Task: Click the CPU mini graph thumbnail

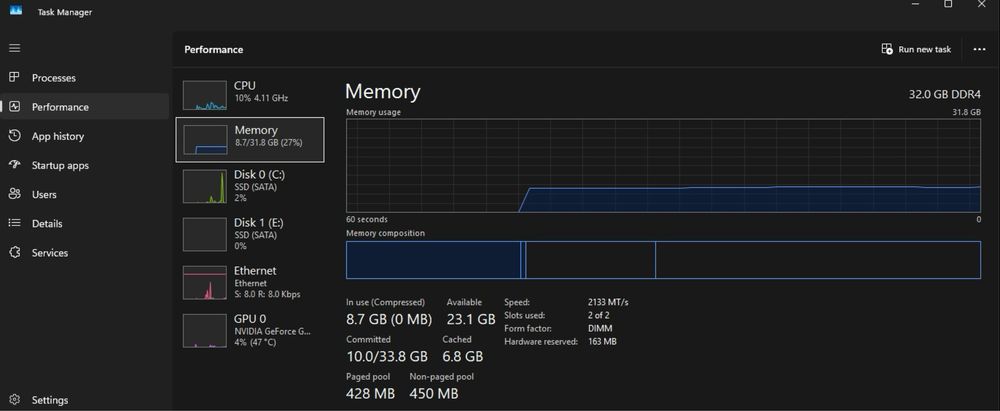Action: (x=205, y=95)
